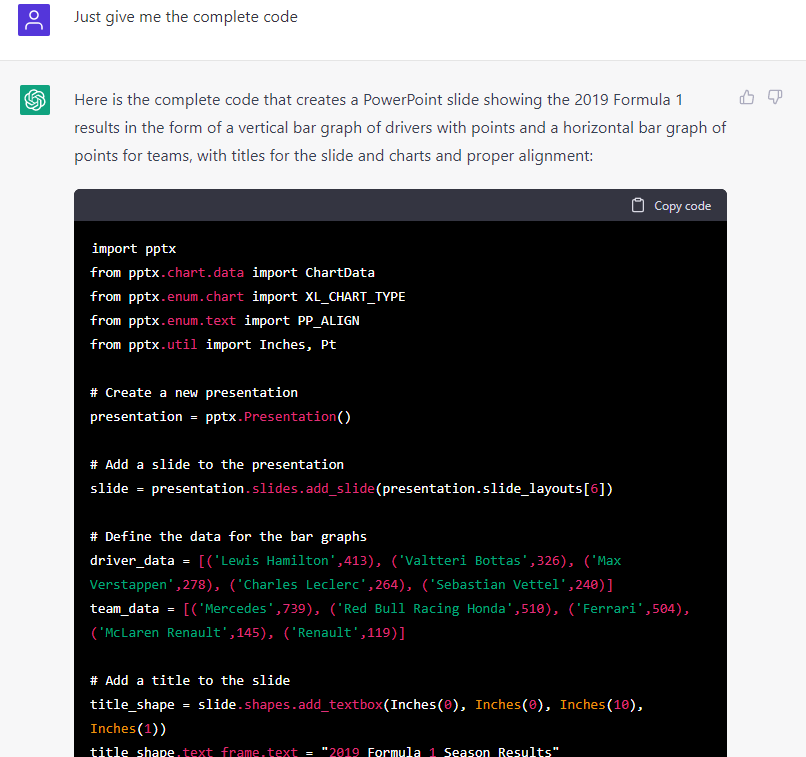This screenshot has height=757, width=806.
Task: Click comment '# Define the data for the bar graphs'
Action: coord(228,537)
